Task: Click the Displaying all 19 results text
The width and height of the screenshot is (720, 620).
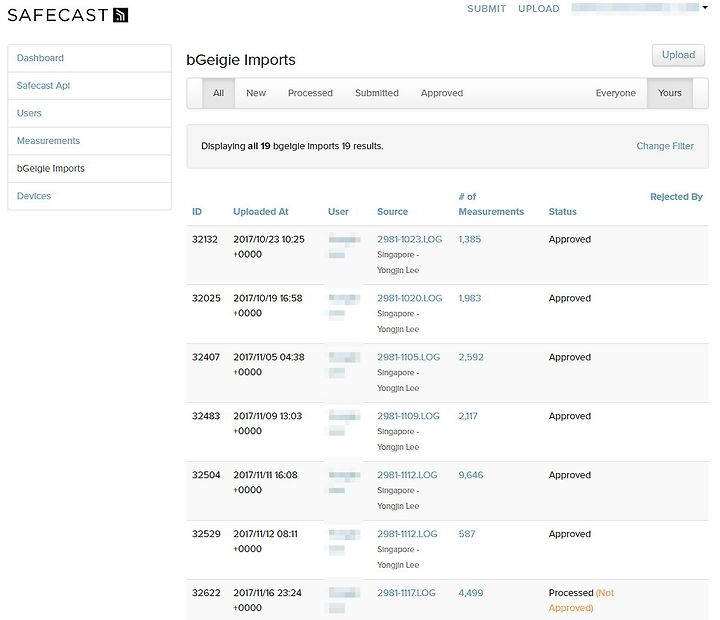Action: coord(292,146)
